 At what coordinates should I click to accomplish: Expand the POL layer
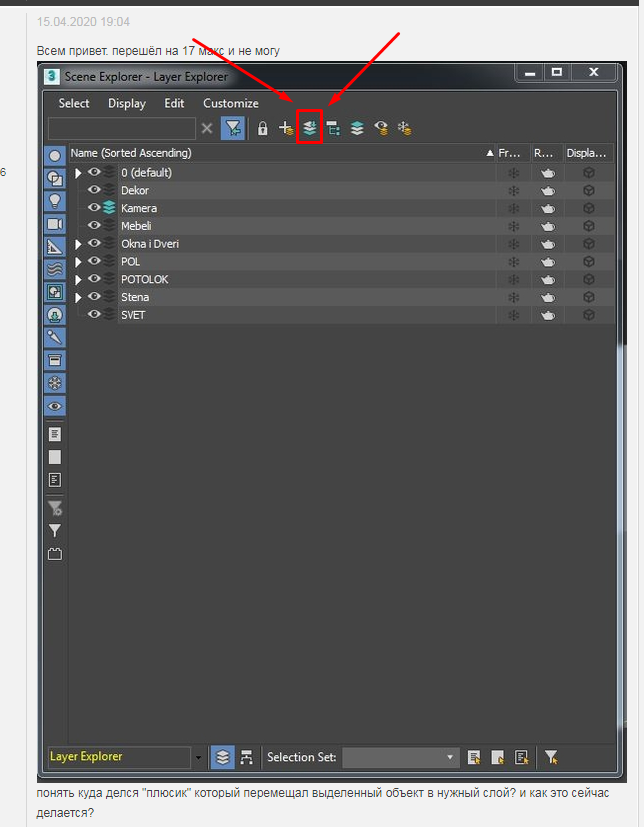pos(78,262)
